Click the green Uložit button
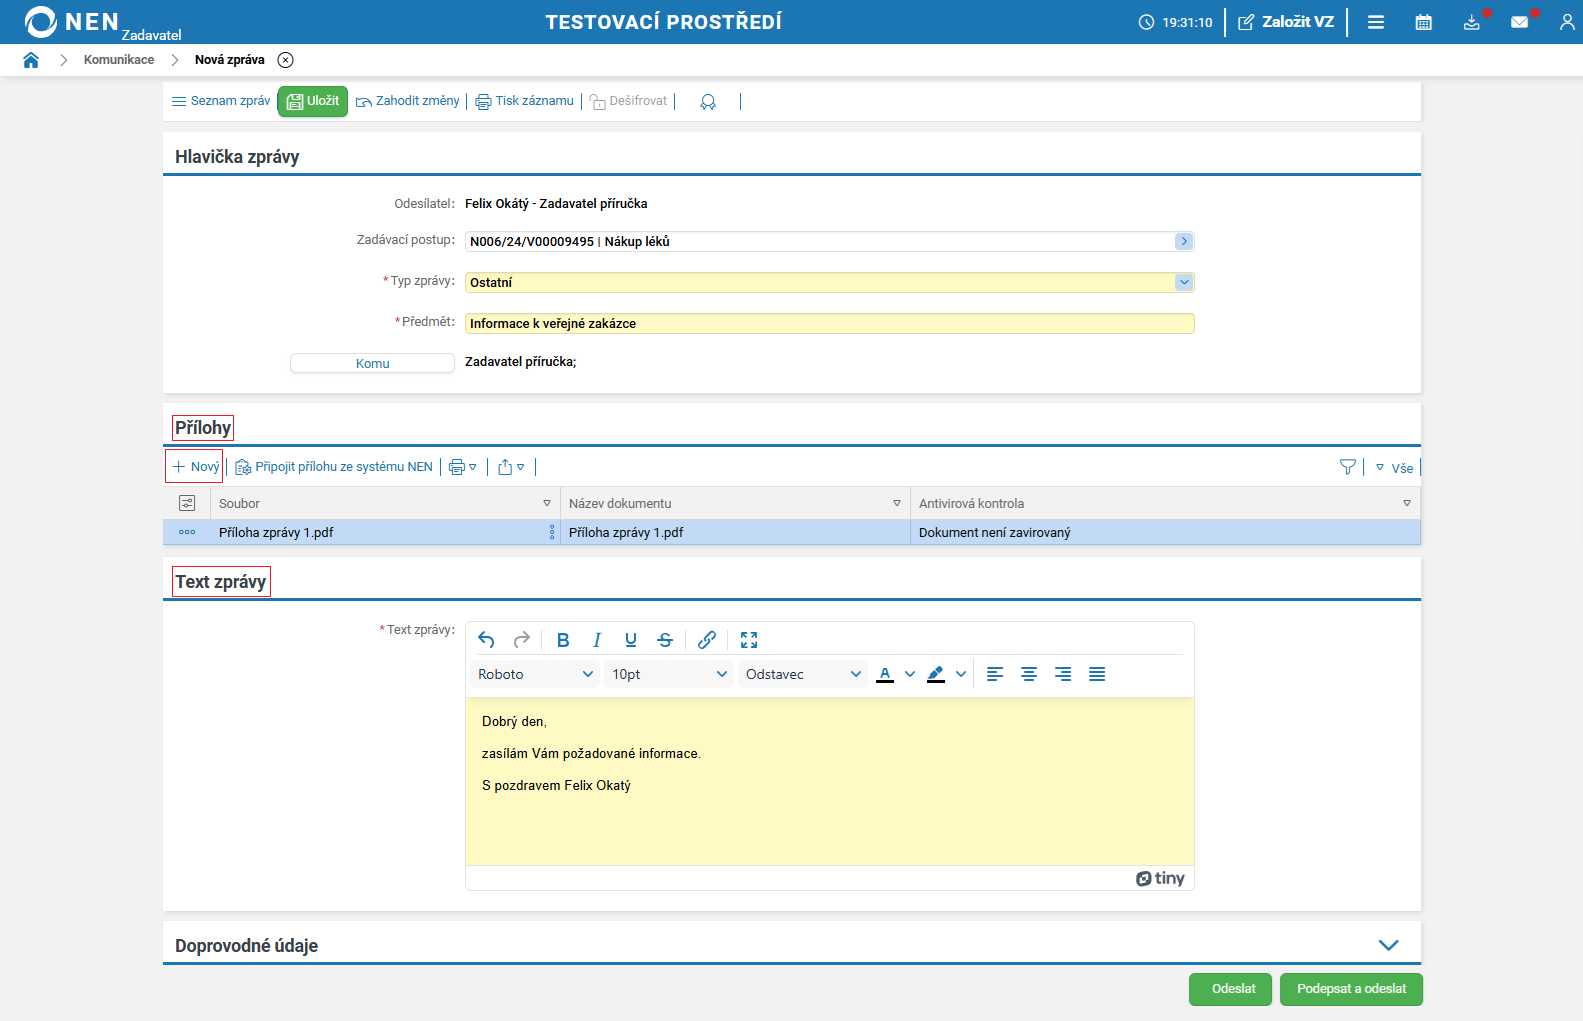Image resolution: width=1583 pixels, height=1021 pixels. 313,101
